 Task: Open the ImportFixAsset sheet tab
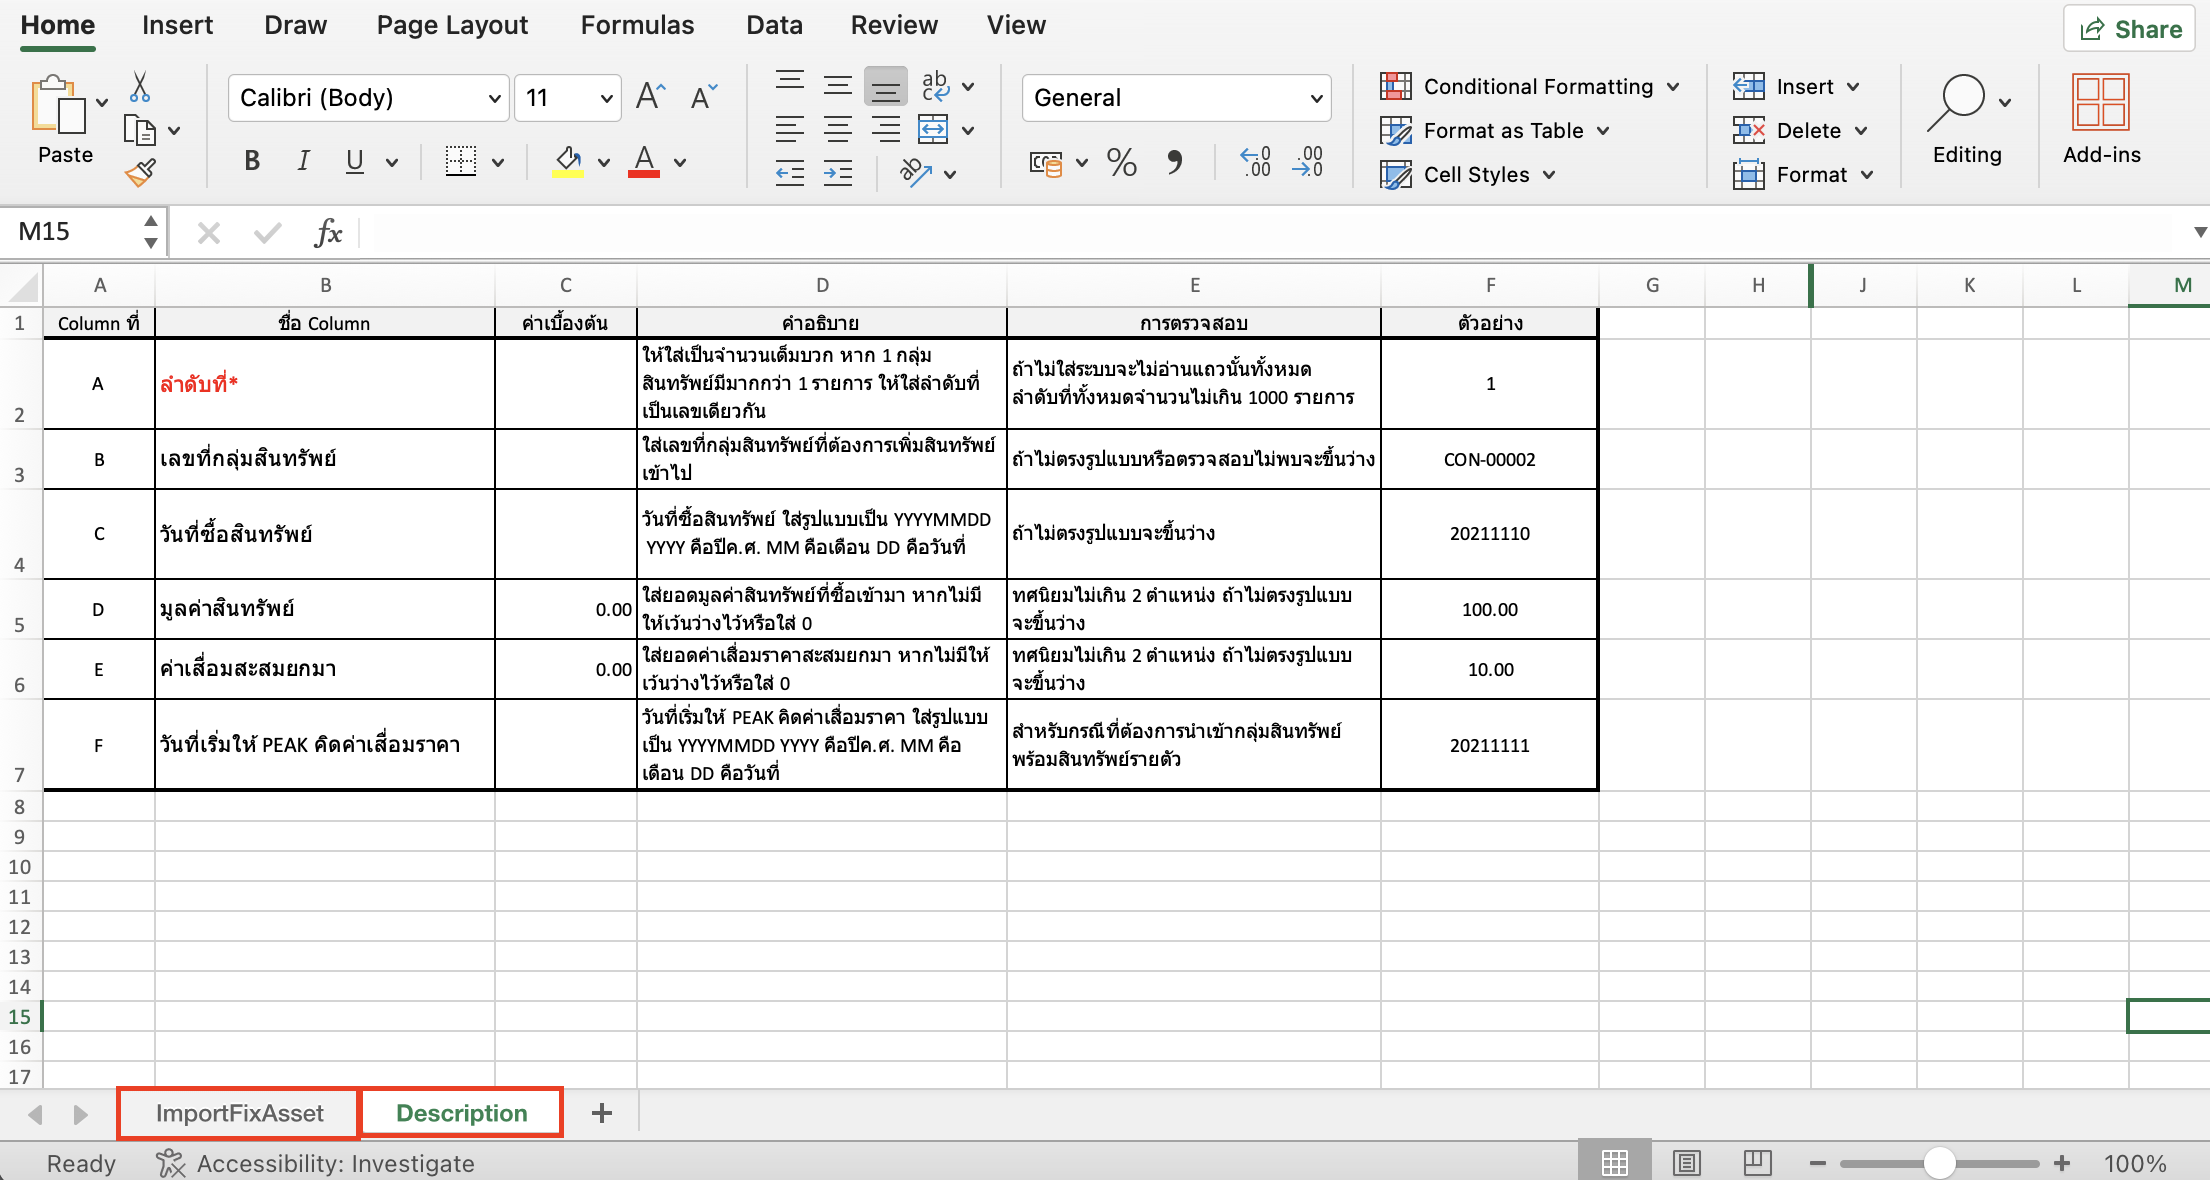coord(238,1112)
